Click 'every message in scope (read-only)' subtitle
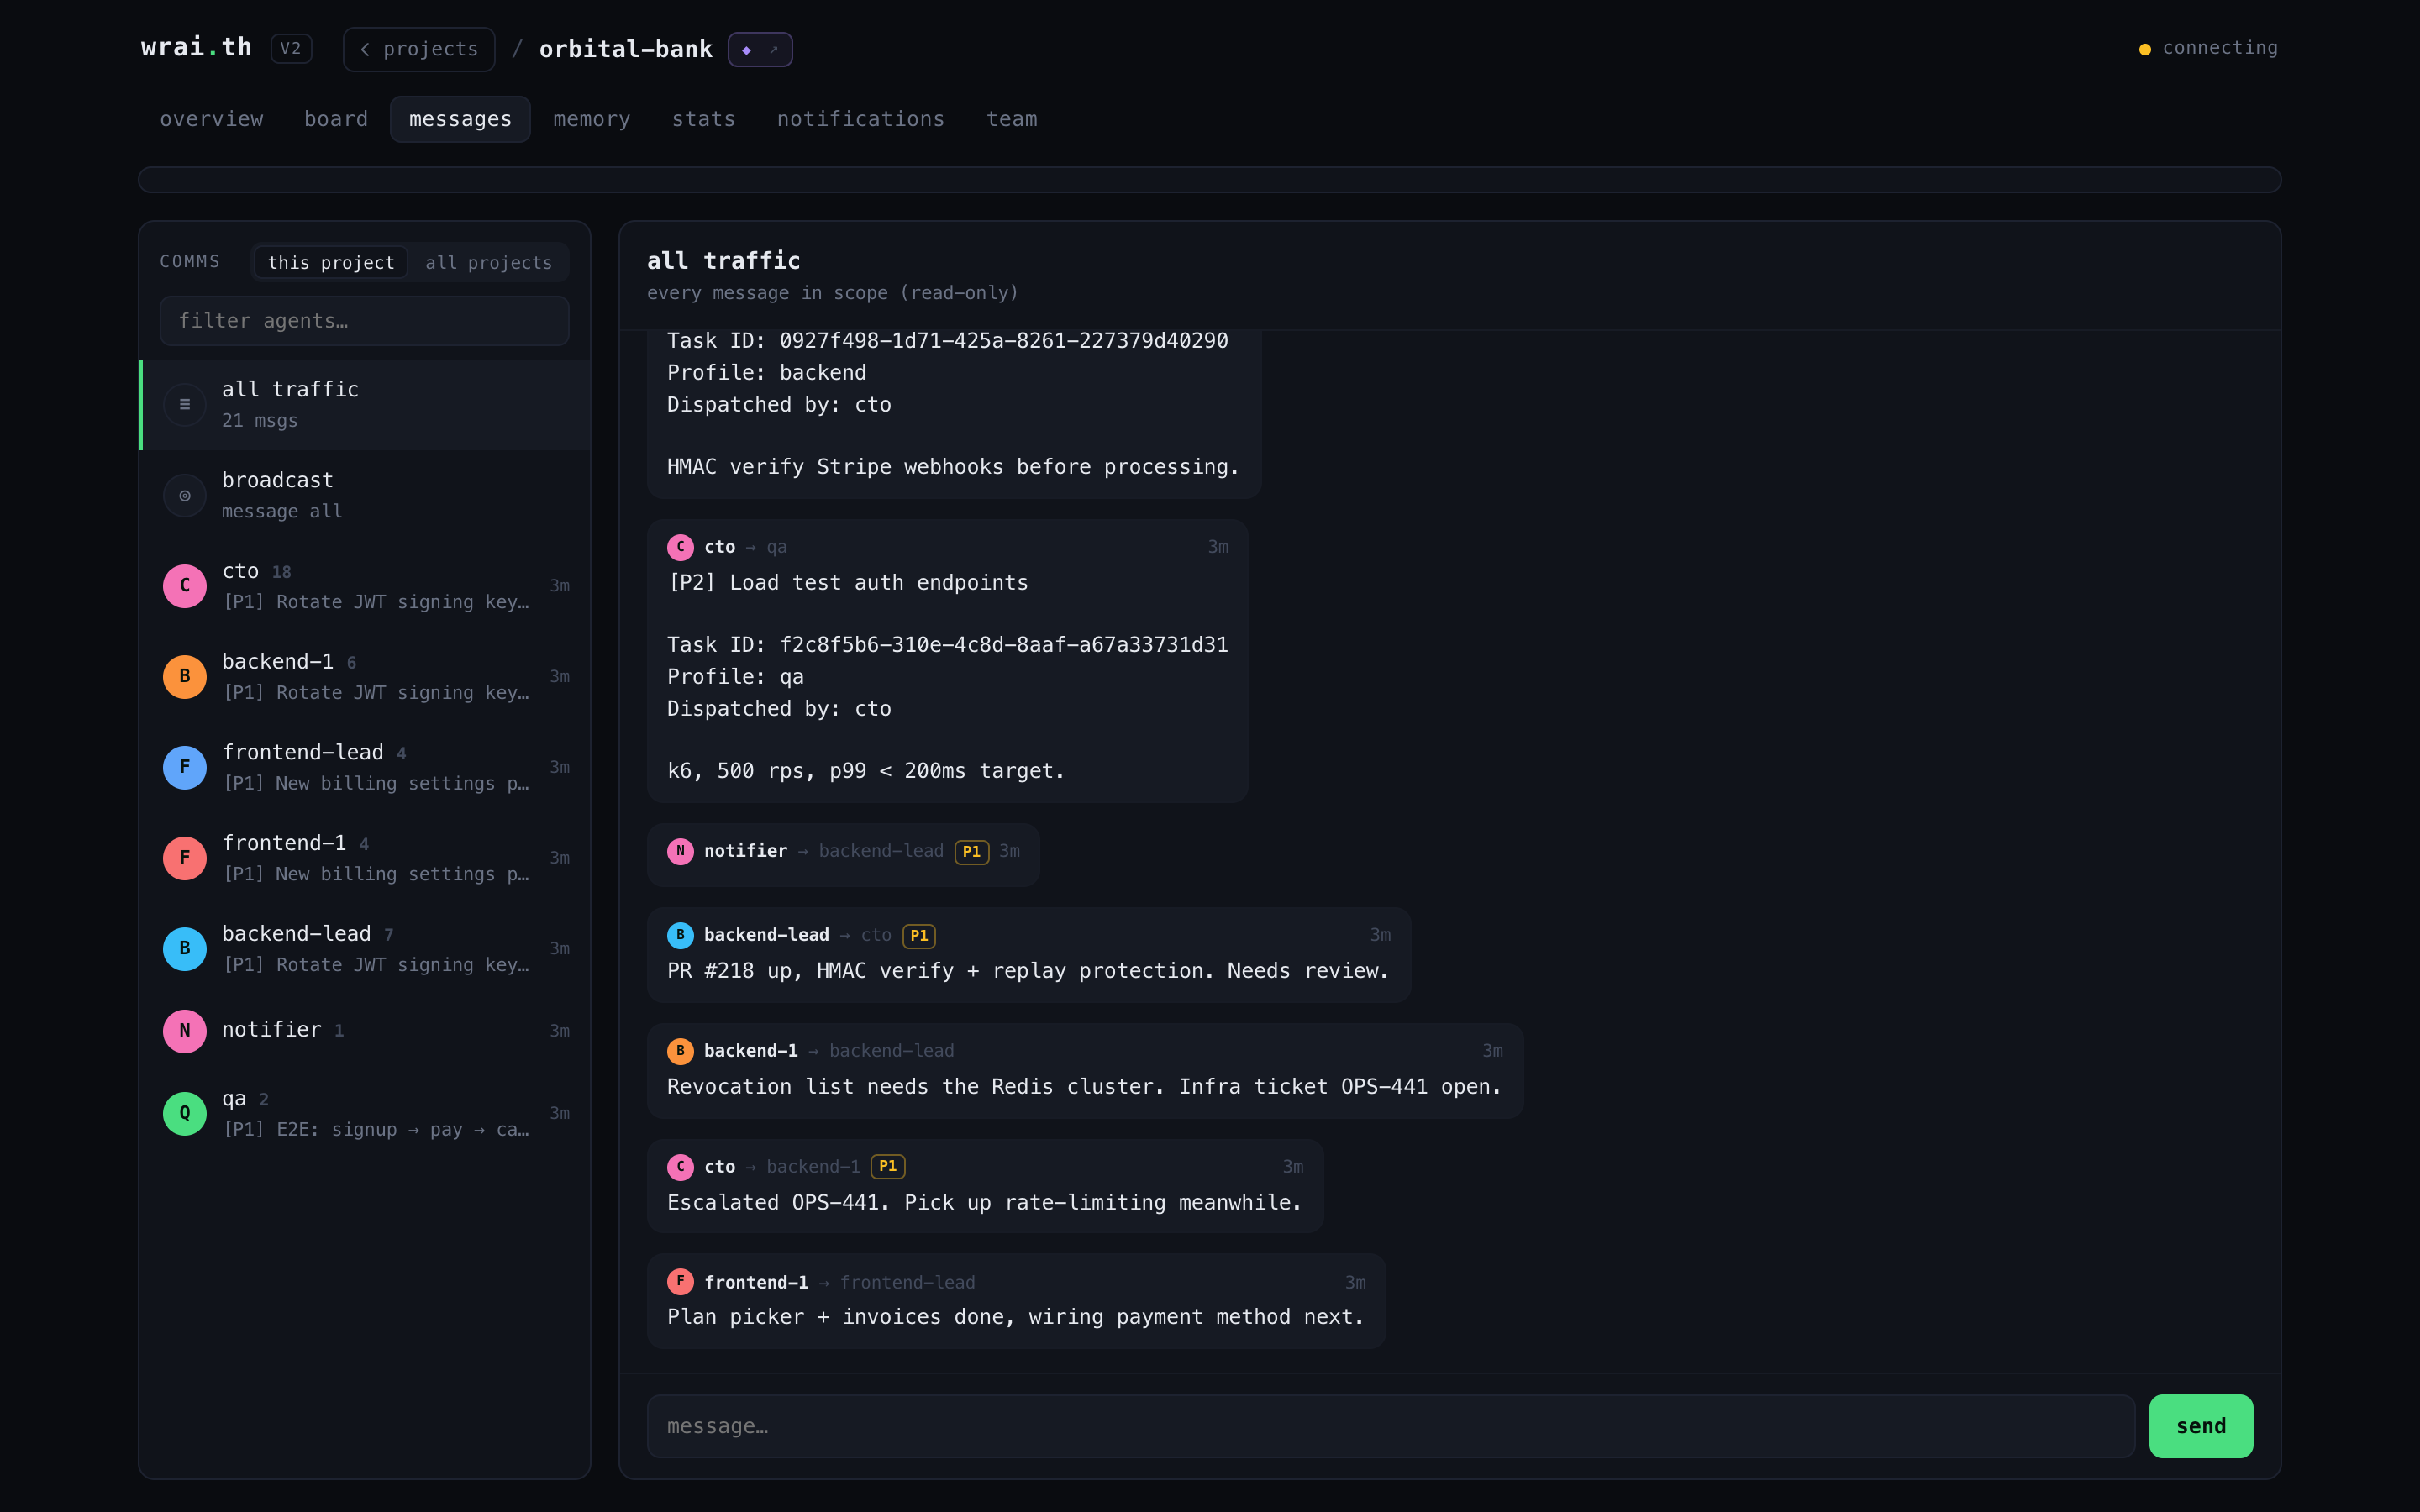This screenshot has width=2420, height=1512. click(832, 293)
